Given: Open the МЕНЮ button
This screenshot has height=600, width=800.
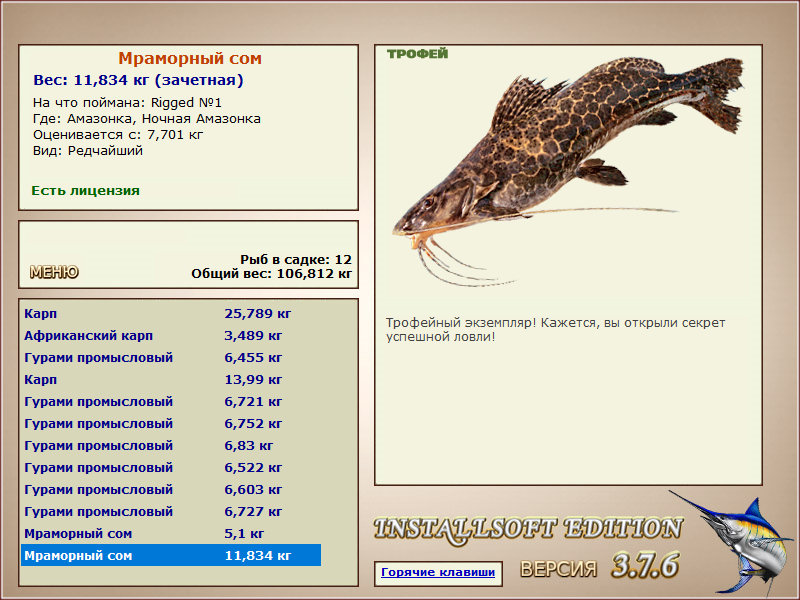Looking at the screenshot, I should click(x=54, y=272).
